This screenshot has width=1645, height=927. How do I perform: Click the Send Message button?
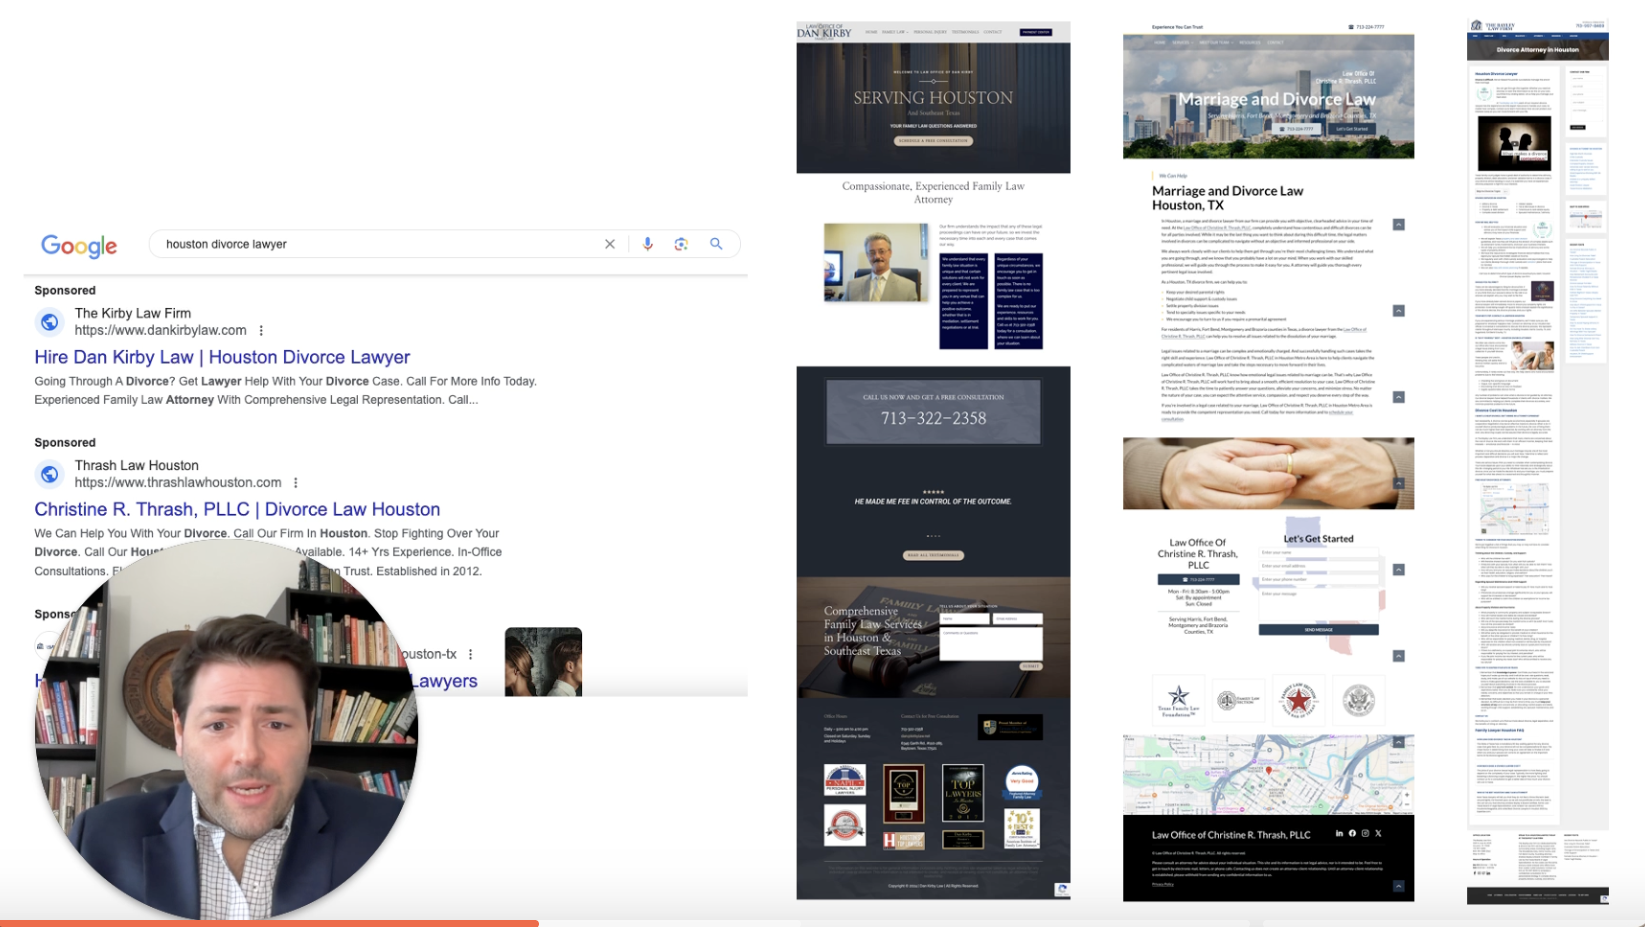(1318, 630)
